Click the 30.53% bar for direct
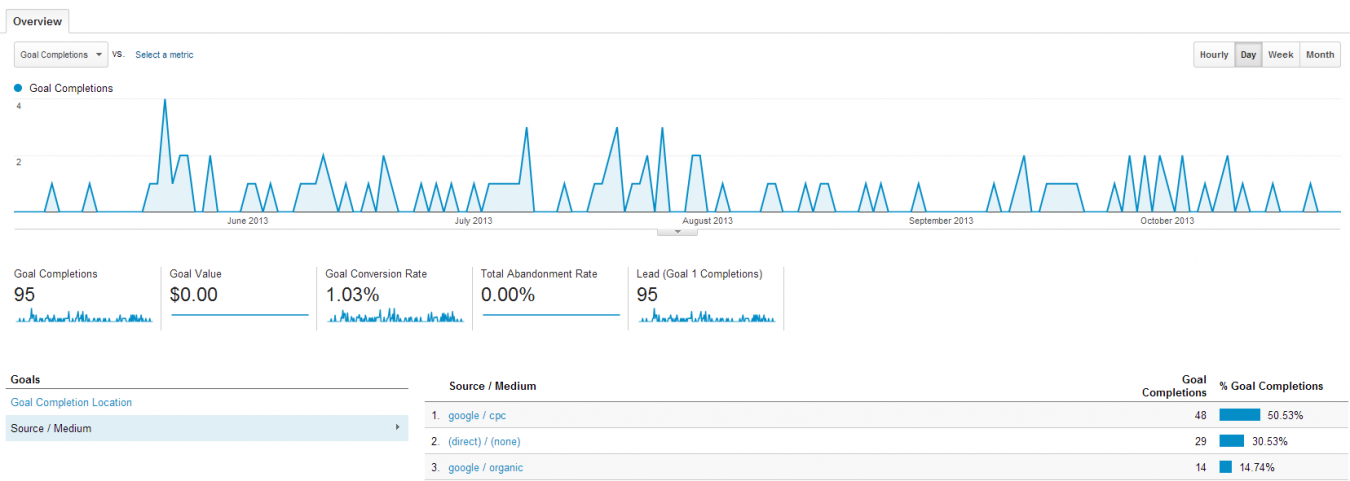Viewport: 1350px width, 481px height. 1232,441
